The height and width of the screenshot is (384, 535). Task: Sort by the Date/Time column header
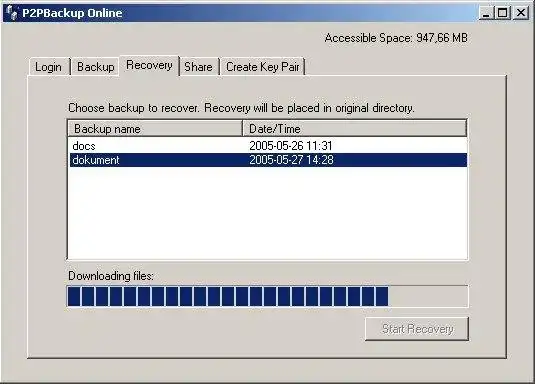(355, 129)
